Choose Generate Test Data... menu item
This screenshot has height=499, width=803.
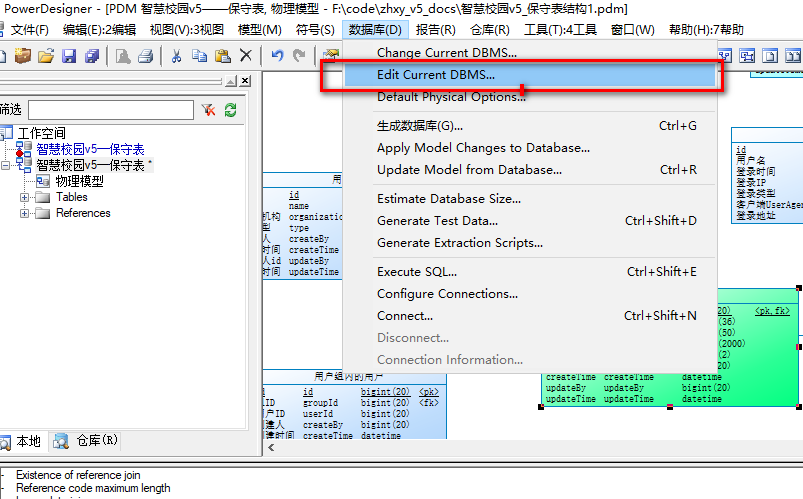tap(530, 221)
